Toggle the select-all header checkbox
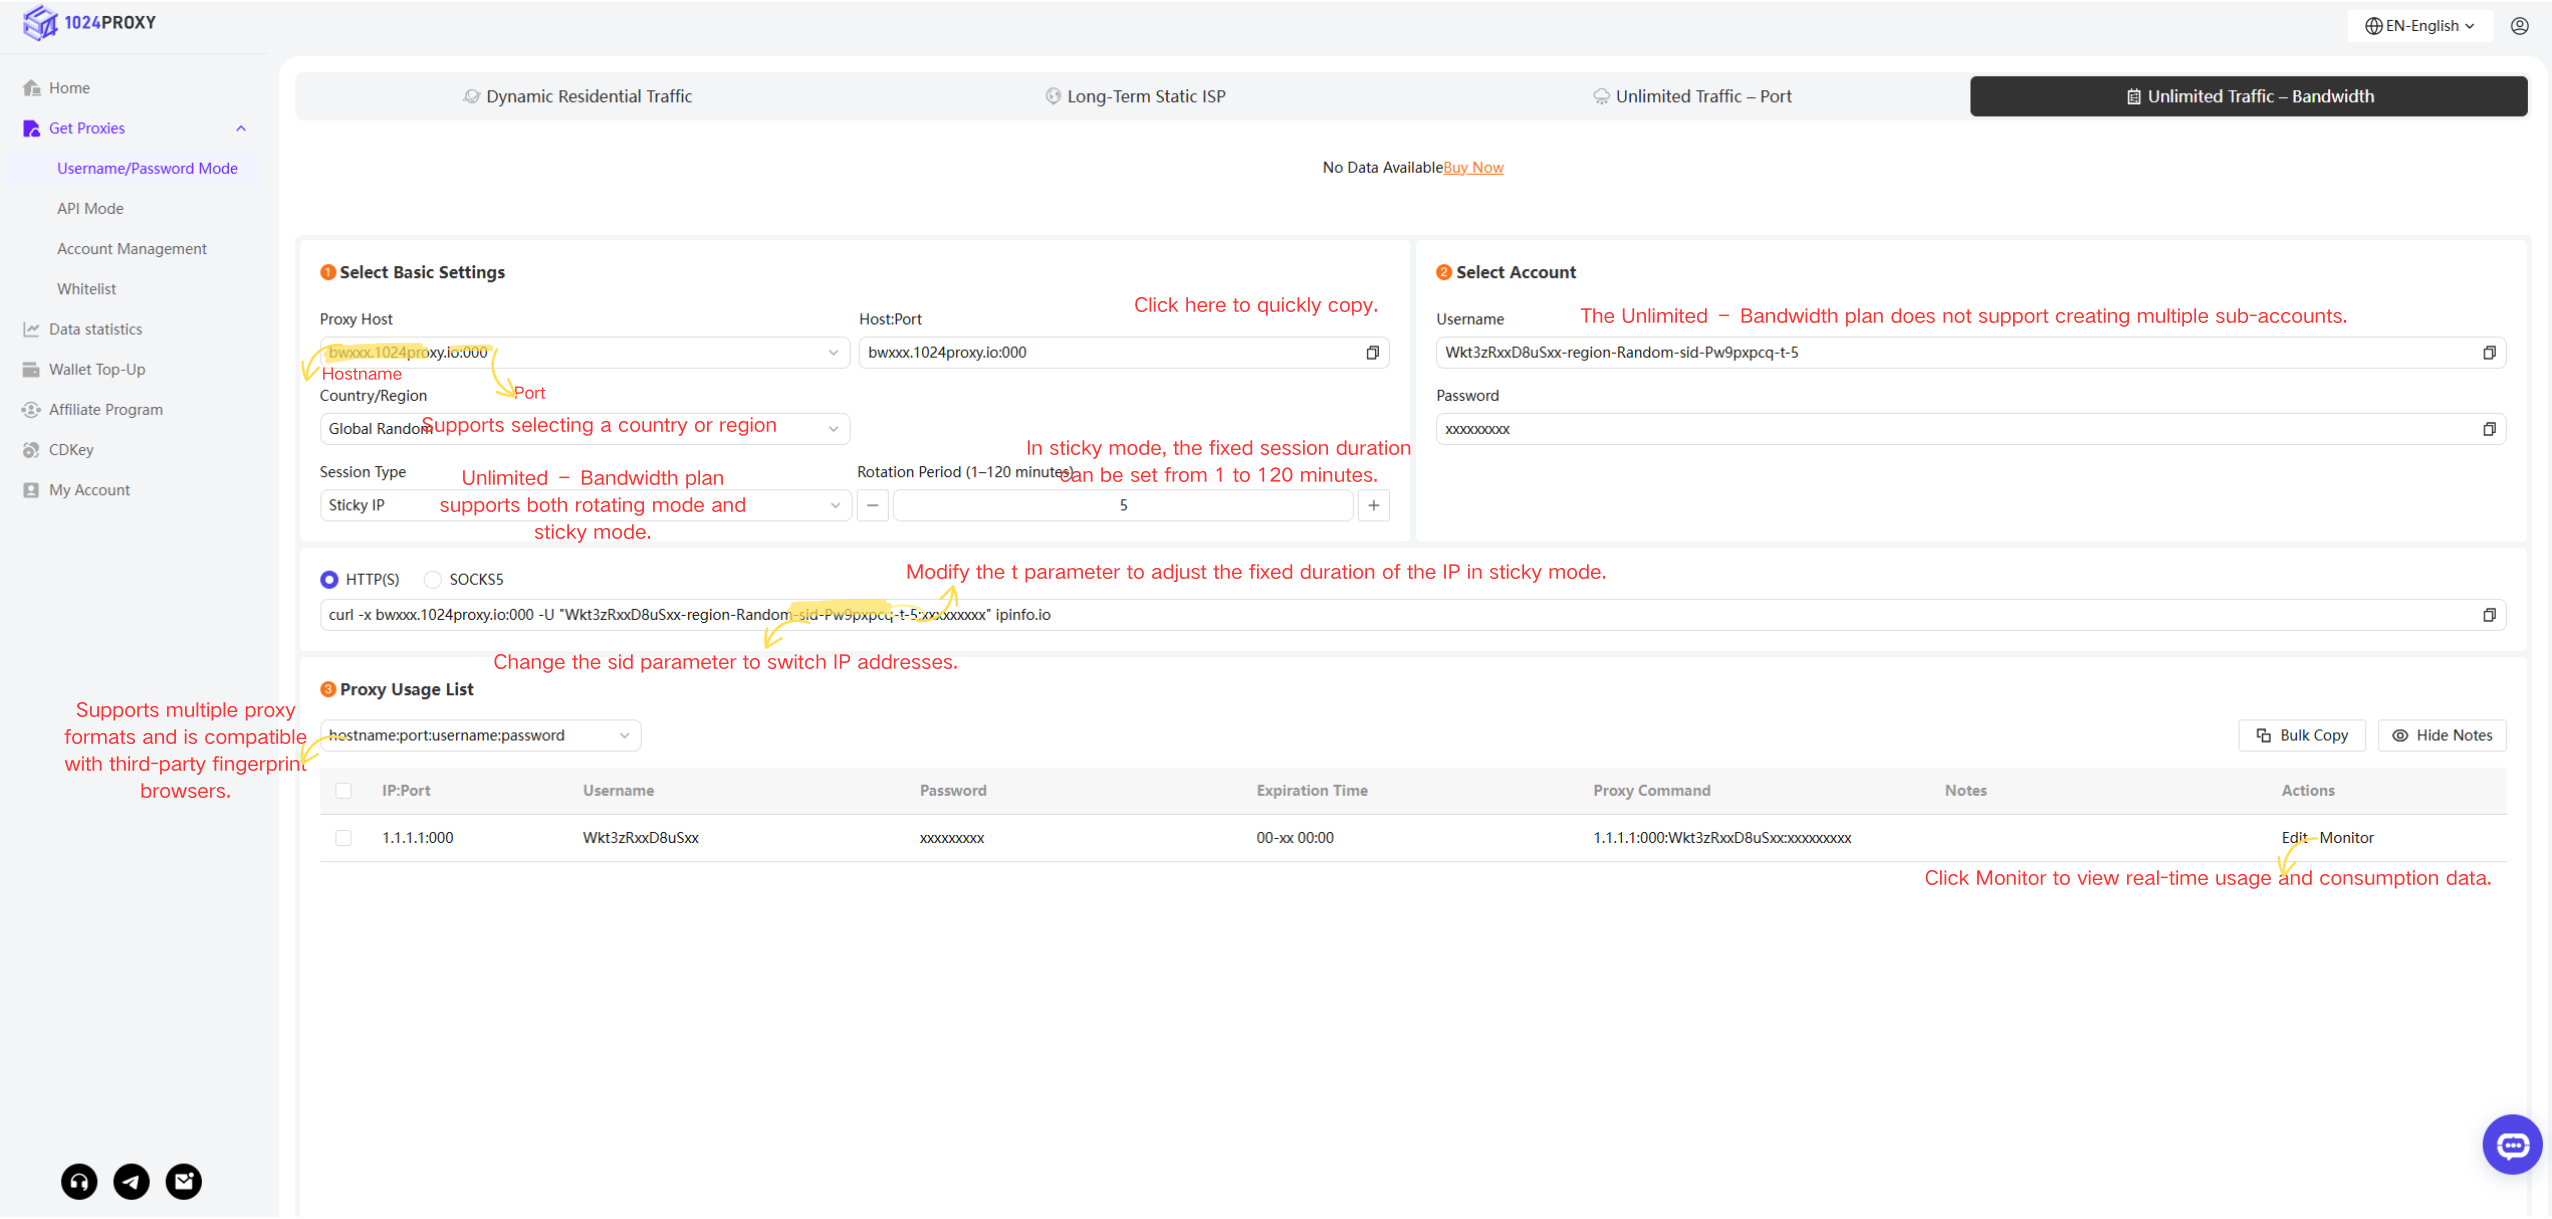 343,791
